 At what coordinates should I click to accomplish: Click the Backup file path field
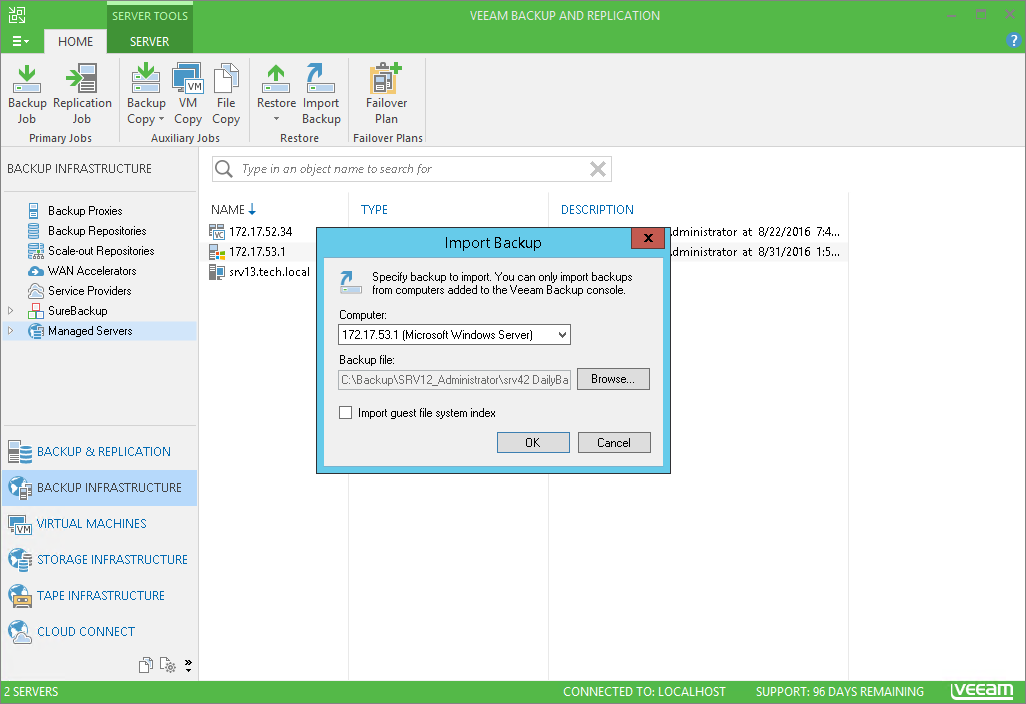coord(454,379)
